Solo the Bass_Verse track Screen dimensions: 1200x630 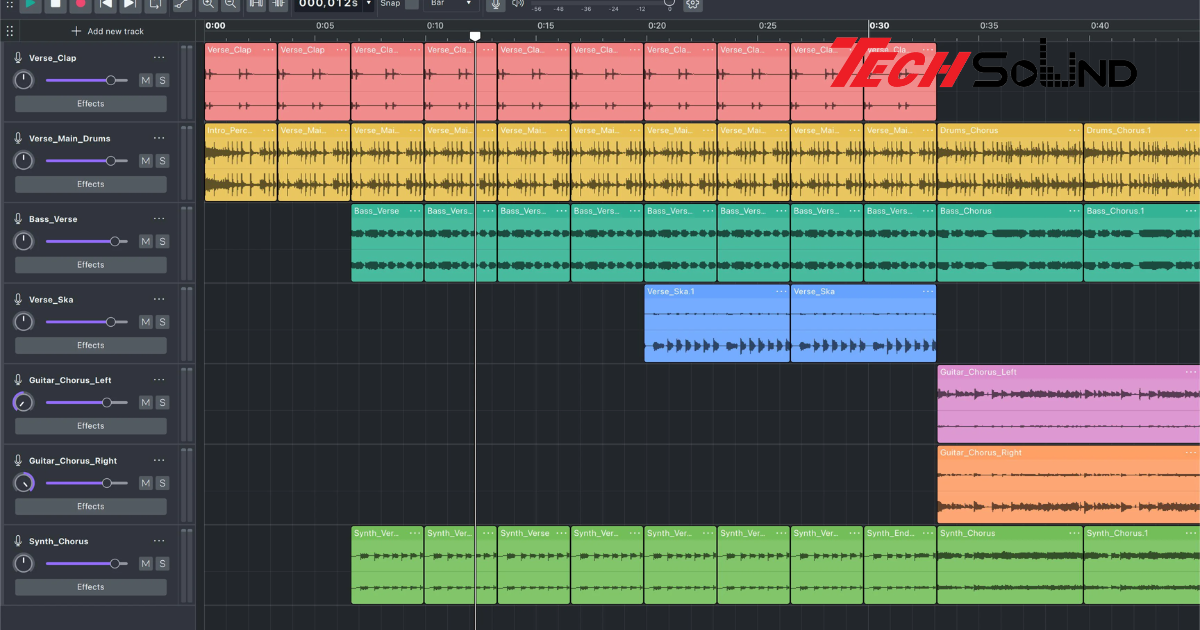[162, 241]
